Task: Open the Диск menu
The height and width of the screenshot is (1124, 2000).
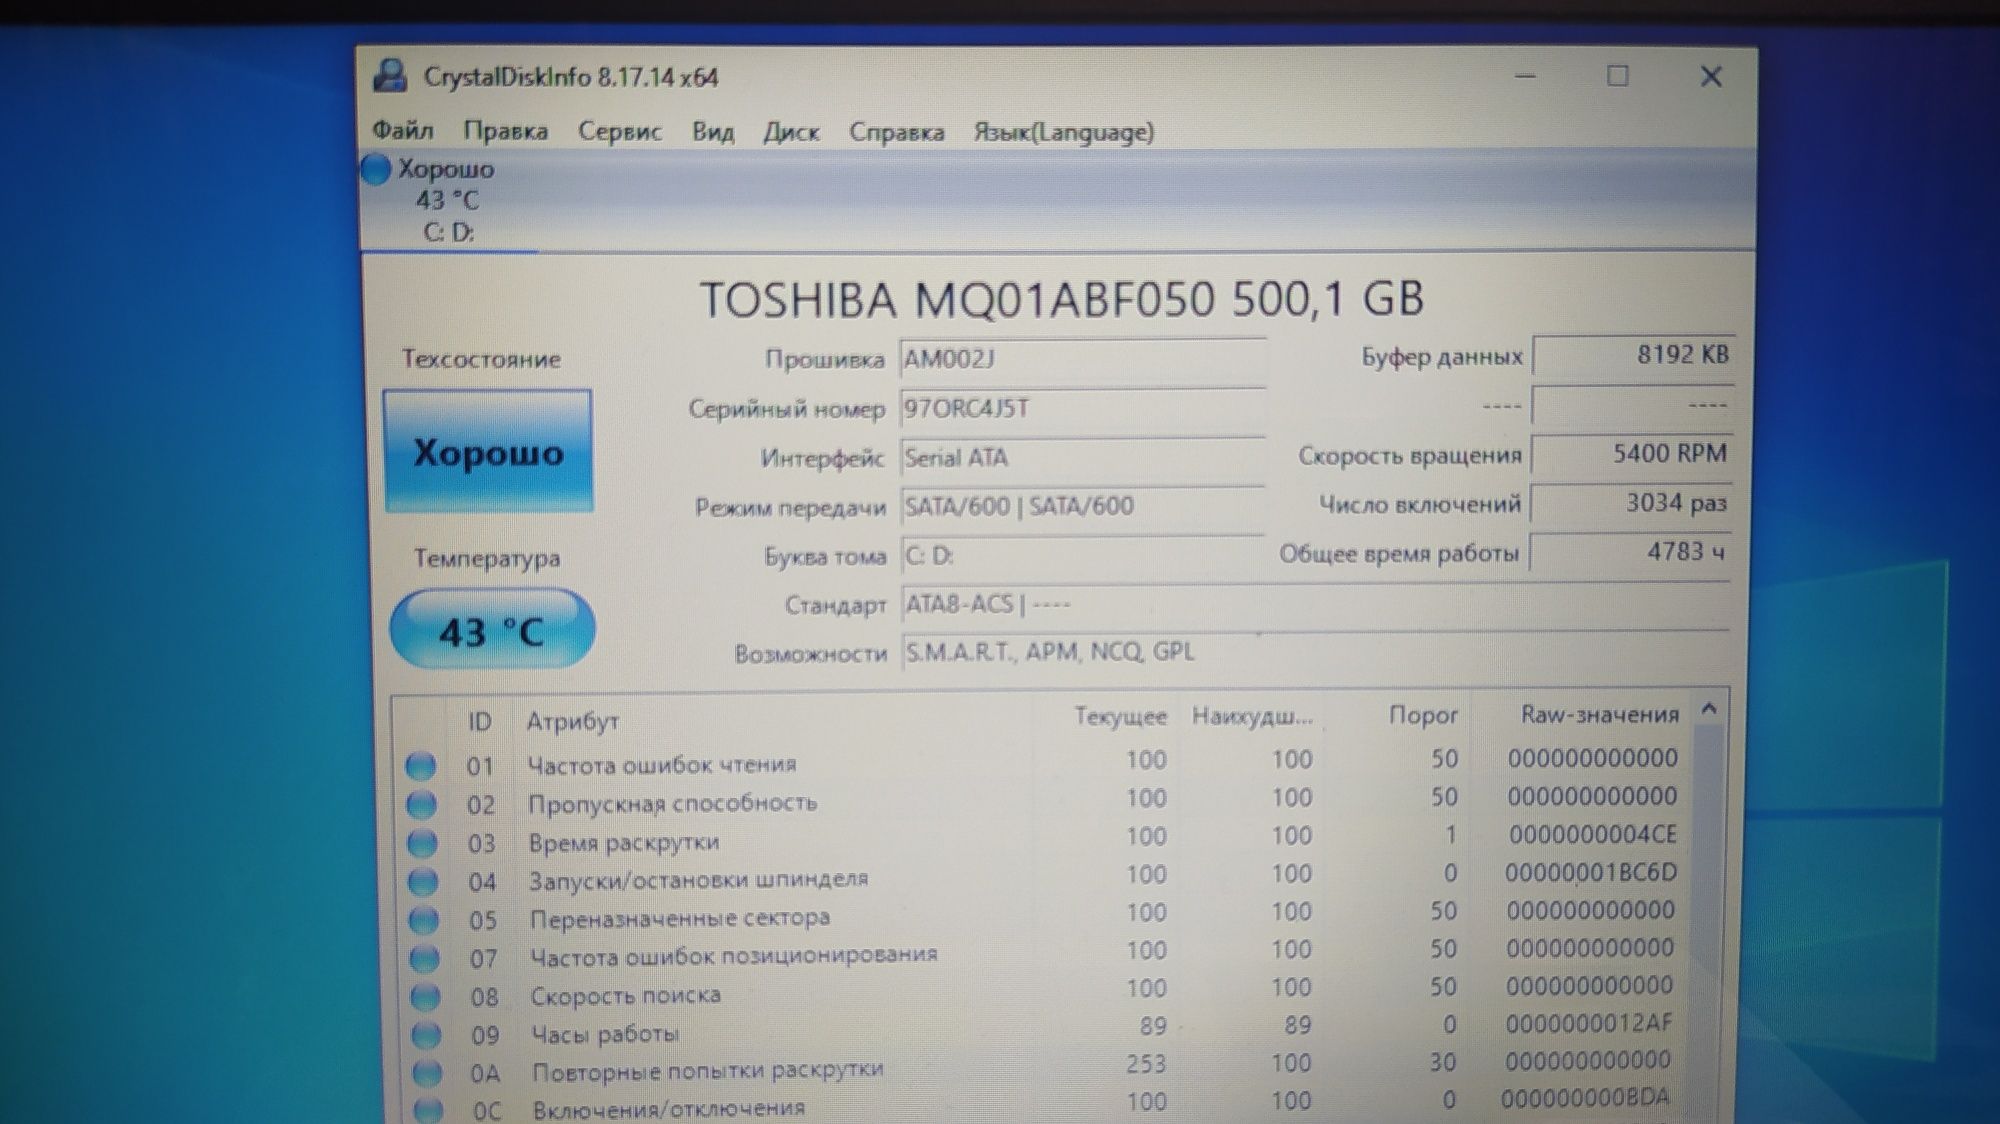Action: click(791, 131)
